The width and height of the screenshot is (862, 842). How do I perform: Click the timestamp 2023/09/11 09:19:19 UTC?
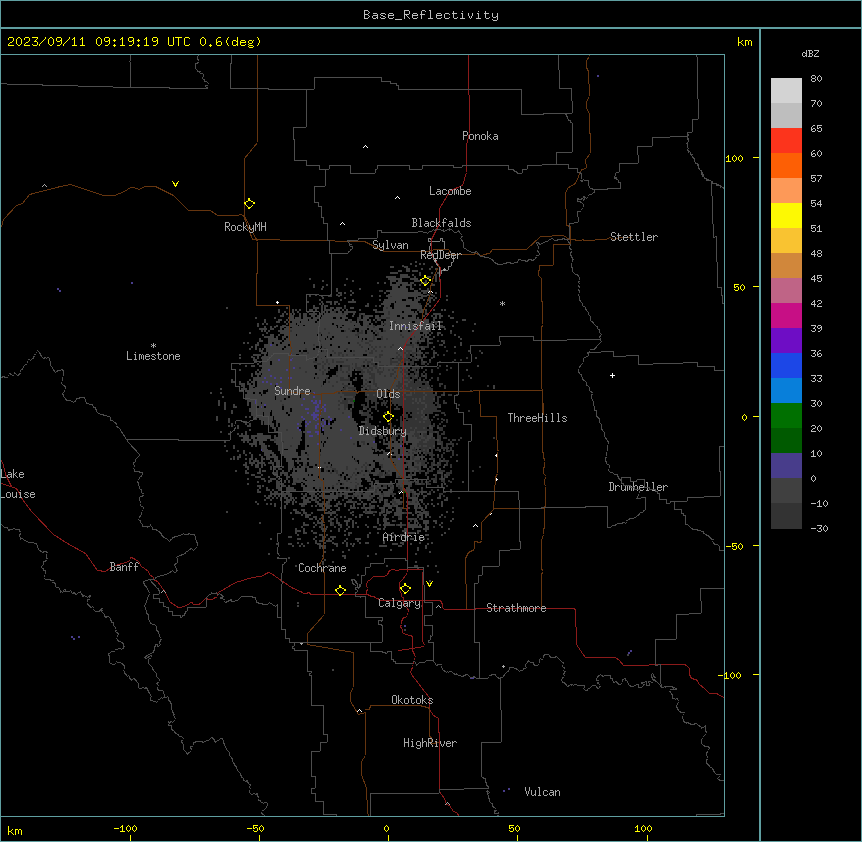[99, 42]
